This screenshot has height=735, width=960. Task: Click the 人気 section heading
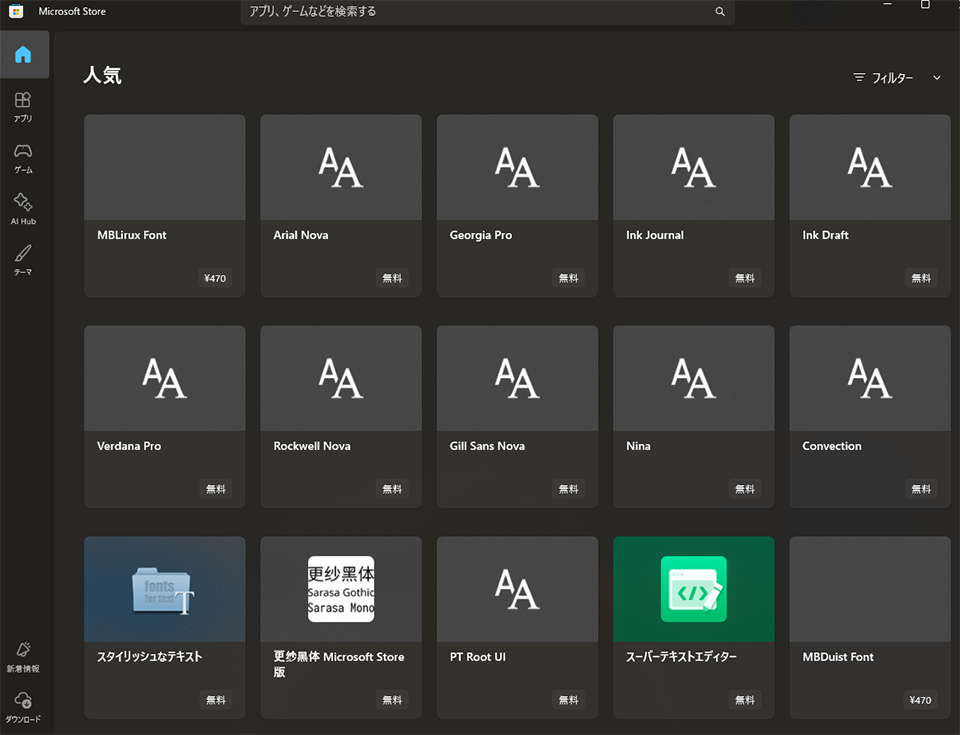(x=102, y=75)
